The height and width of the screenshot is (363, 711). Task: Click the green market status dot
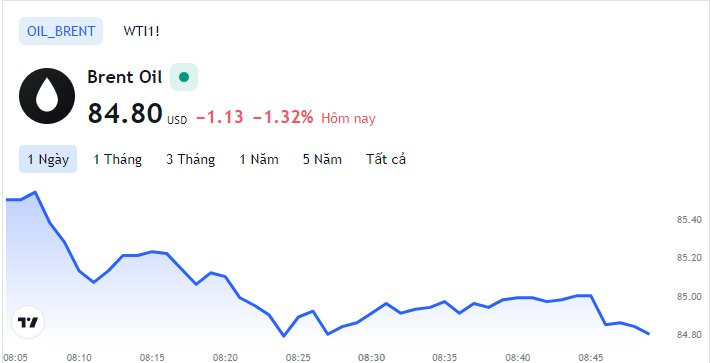pos(184,77)
